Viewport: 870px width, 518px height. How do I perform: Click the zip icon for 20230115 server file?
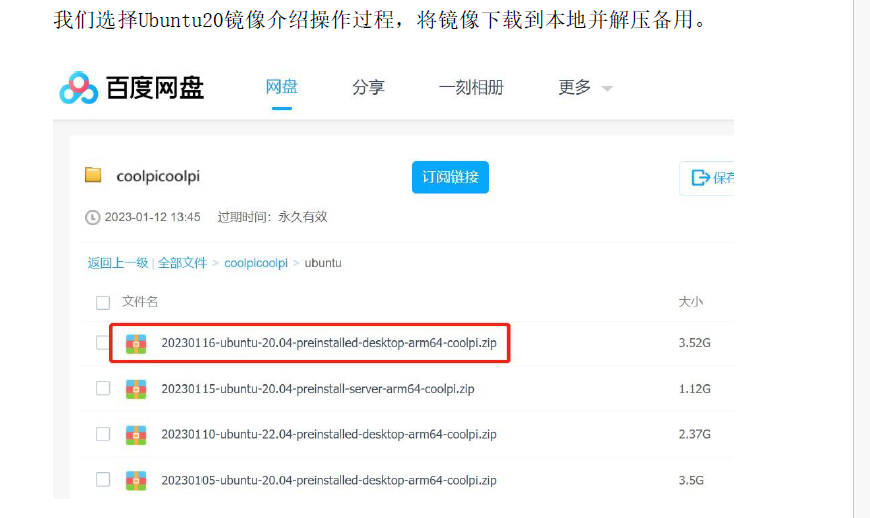pos(136,389)
